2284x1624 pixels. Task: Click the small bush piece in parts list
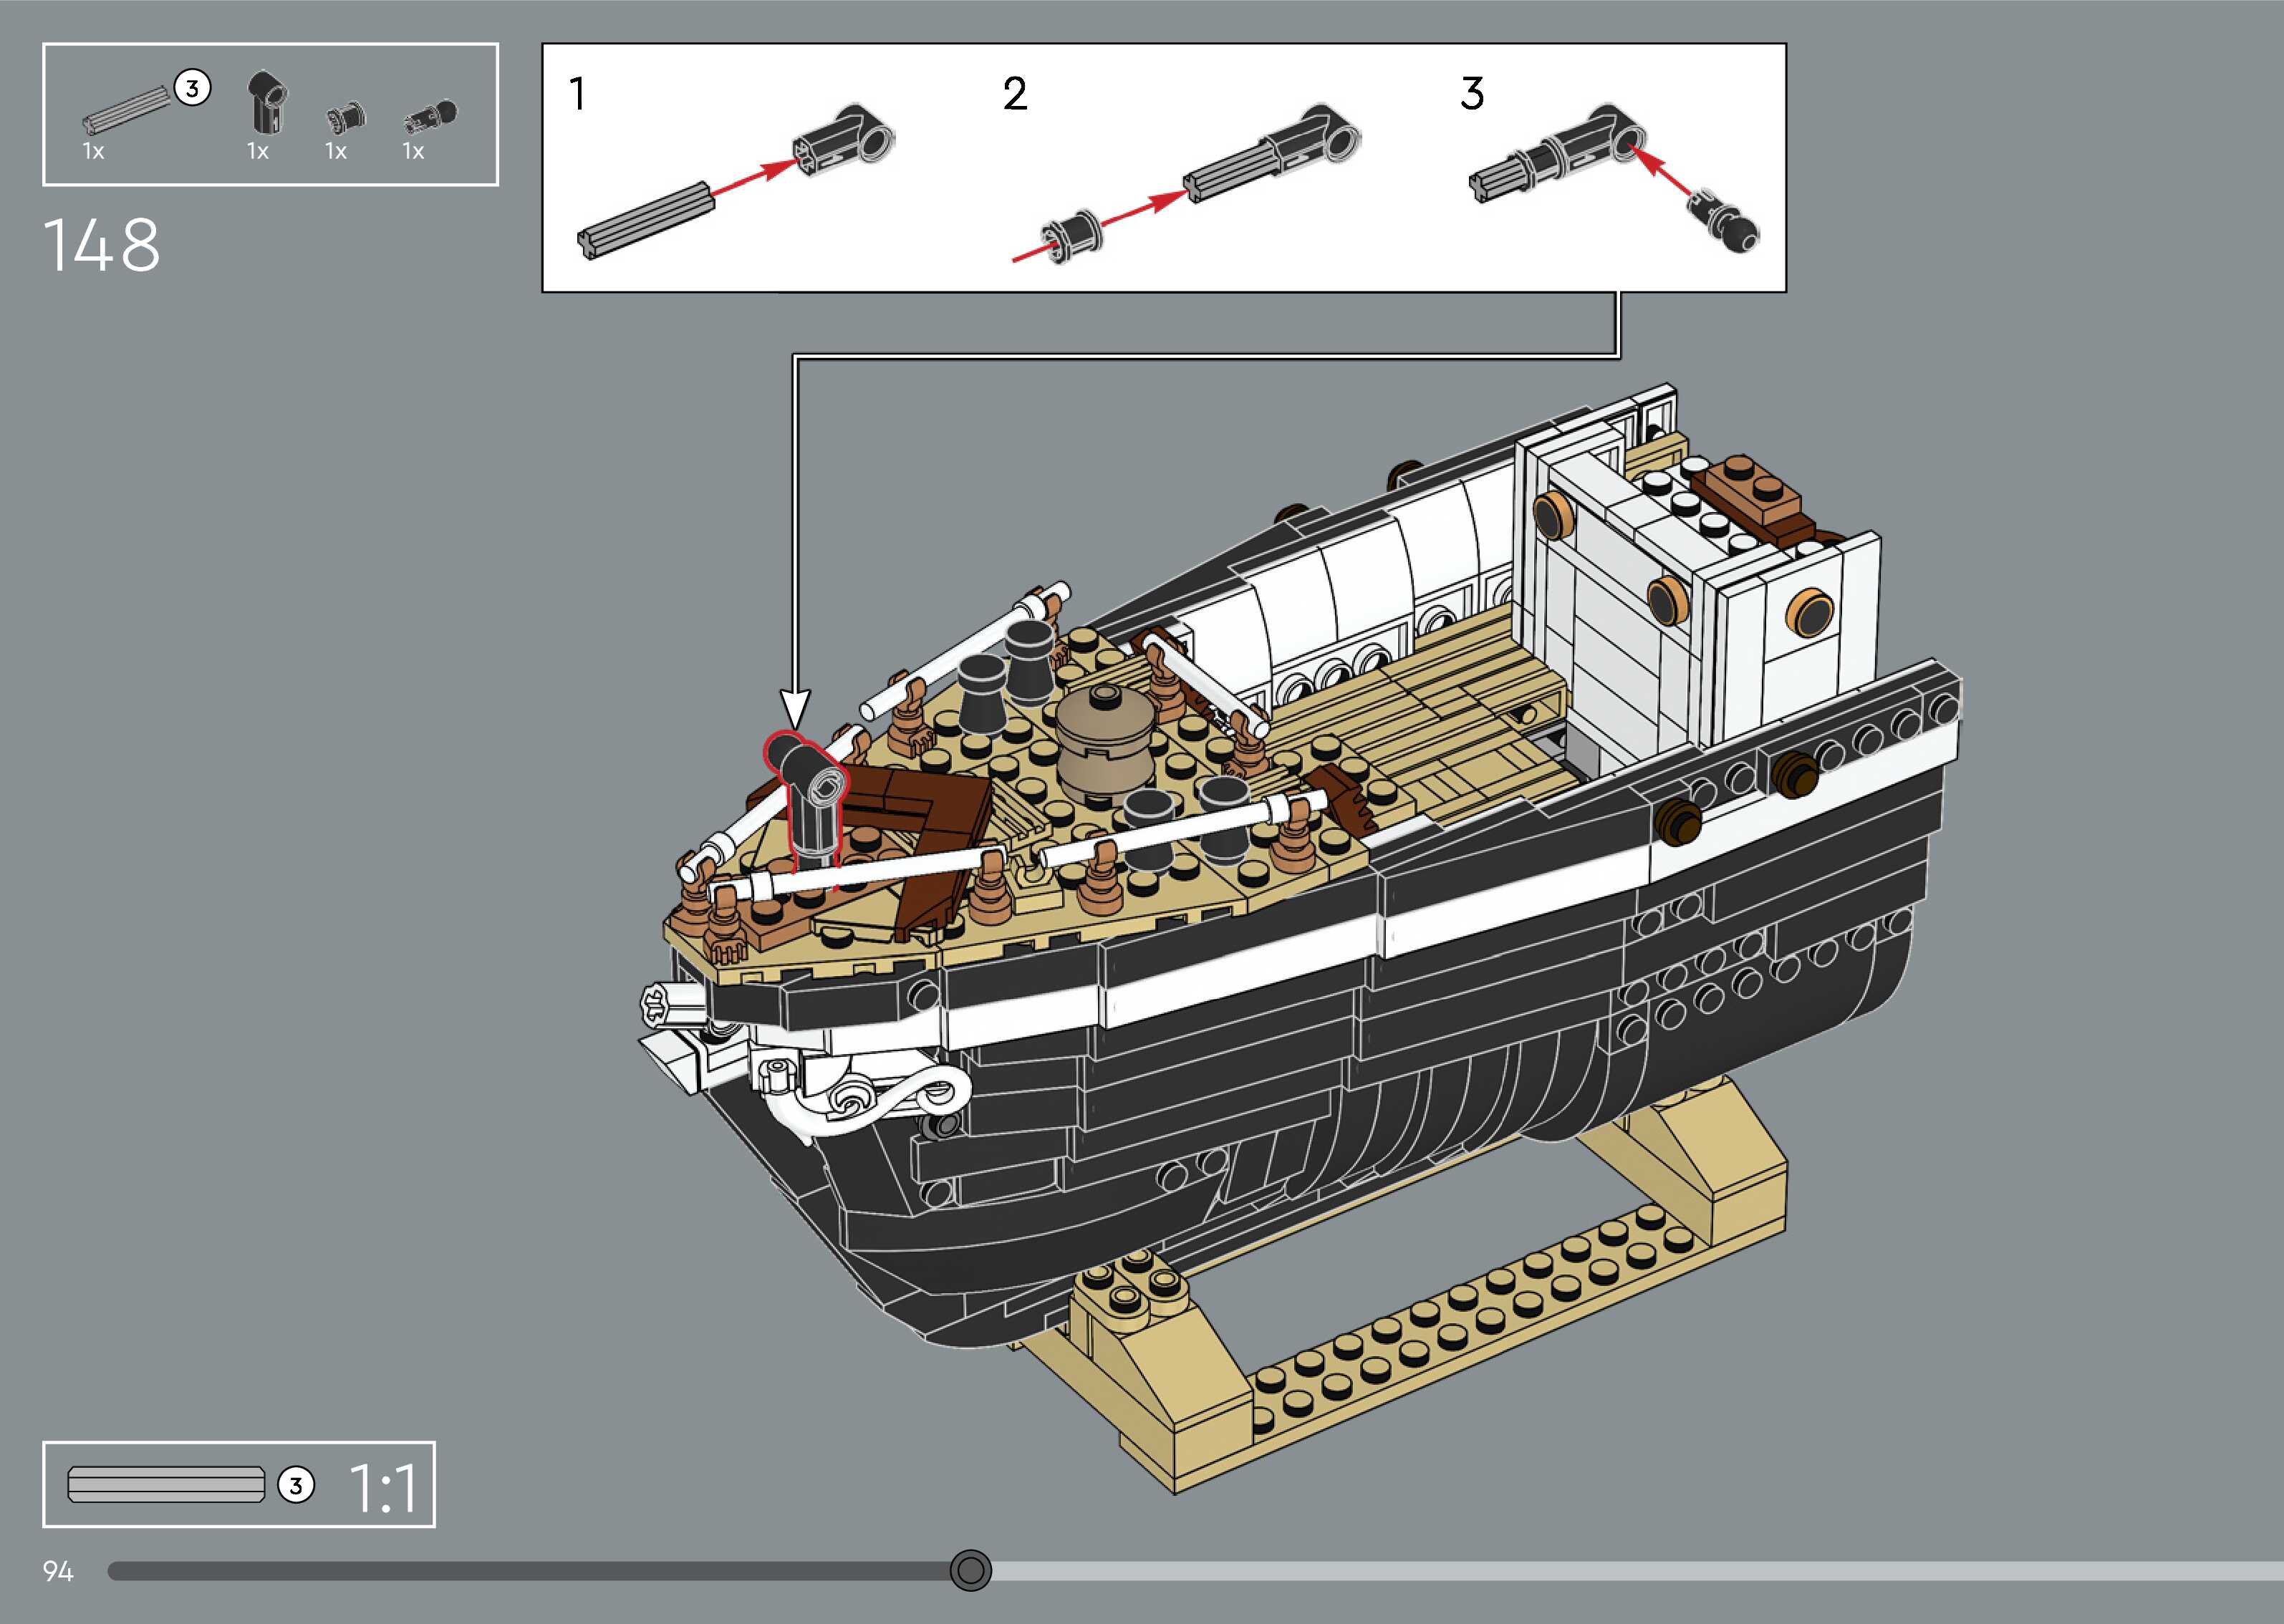[345, 119]
